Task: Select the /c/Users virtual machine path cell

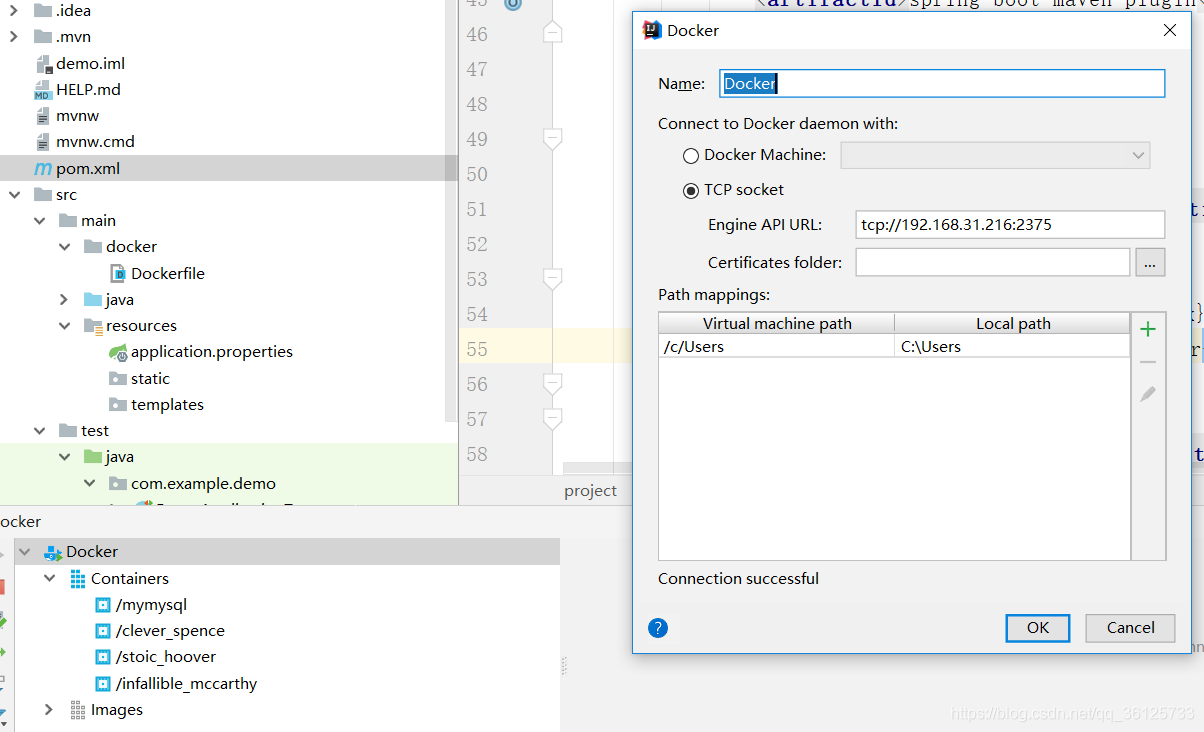Action: pyautogui.click(x=777, y=347)
